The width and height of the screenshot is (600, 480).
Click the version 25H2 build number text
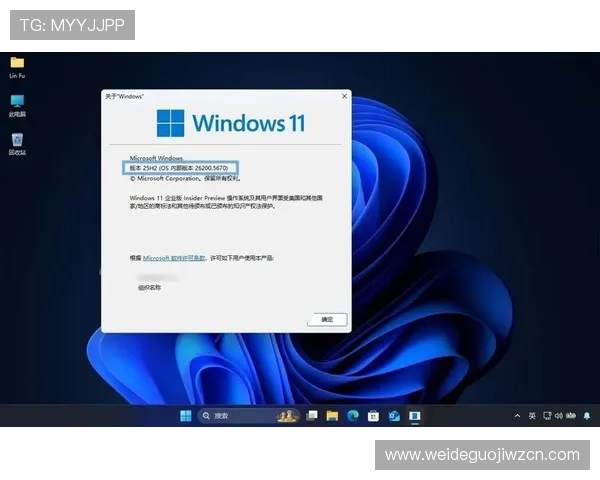[179, 168]
